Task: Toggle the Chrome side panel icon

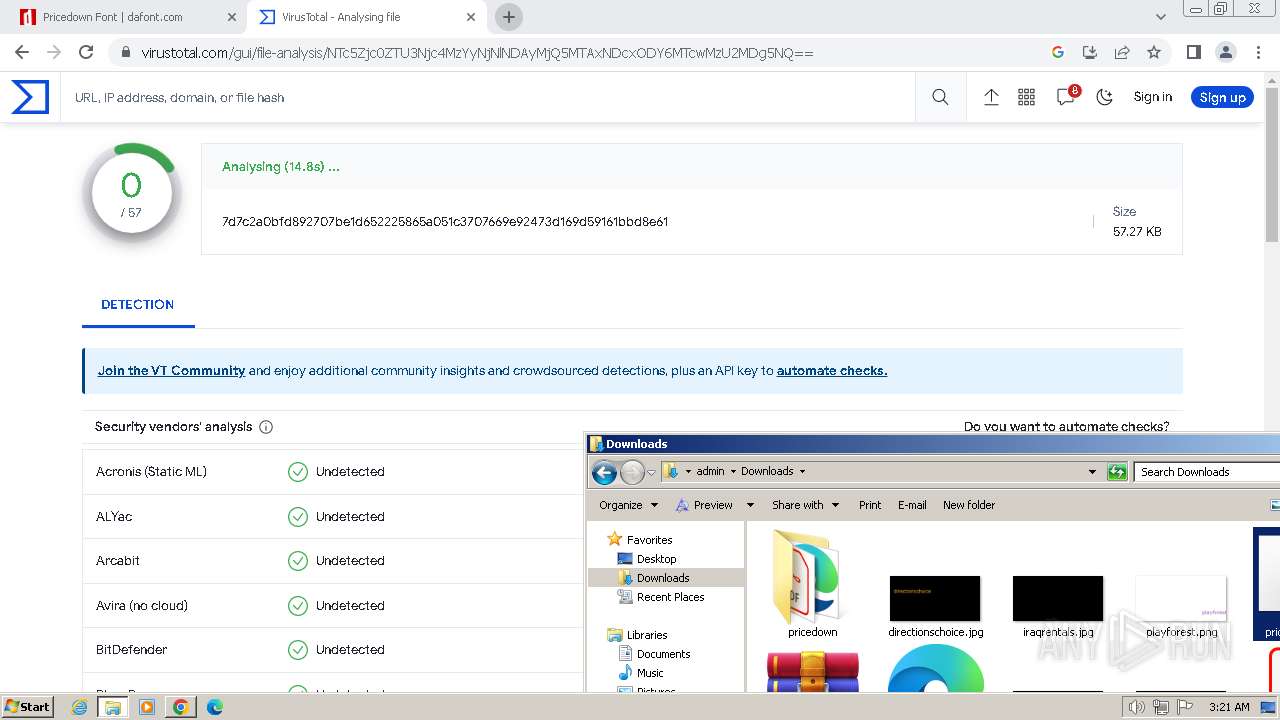Action: tap(1193, 52)
